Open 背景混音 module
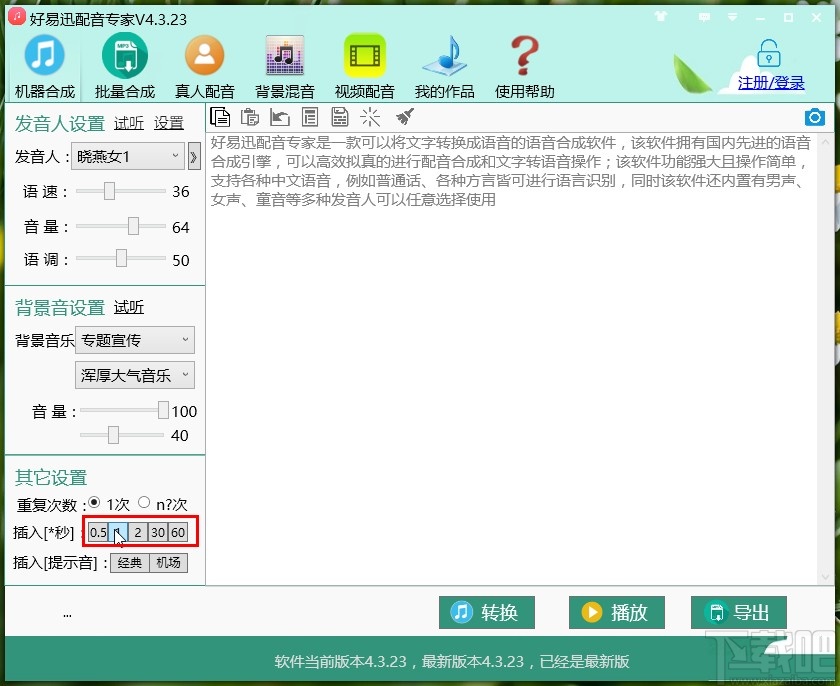 [x=284, y=67]
